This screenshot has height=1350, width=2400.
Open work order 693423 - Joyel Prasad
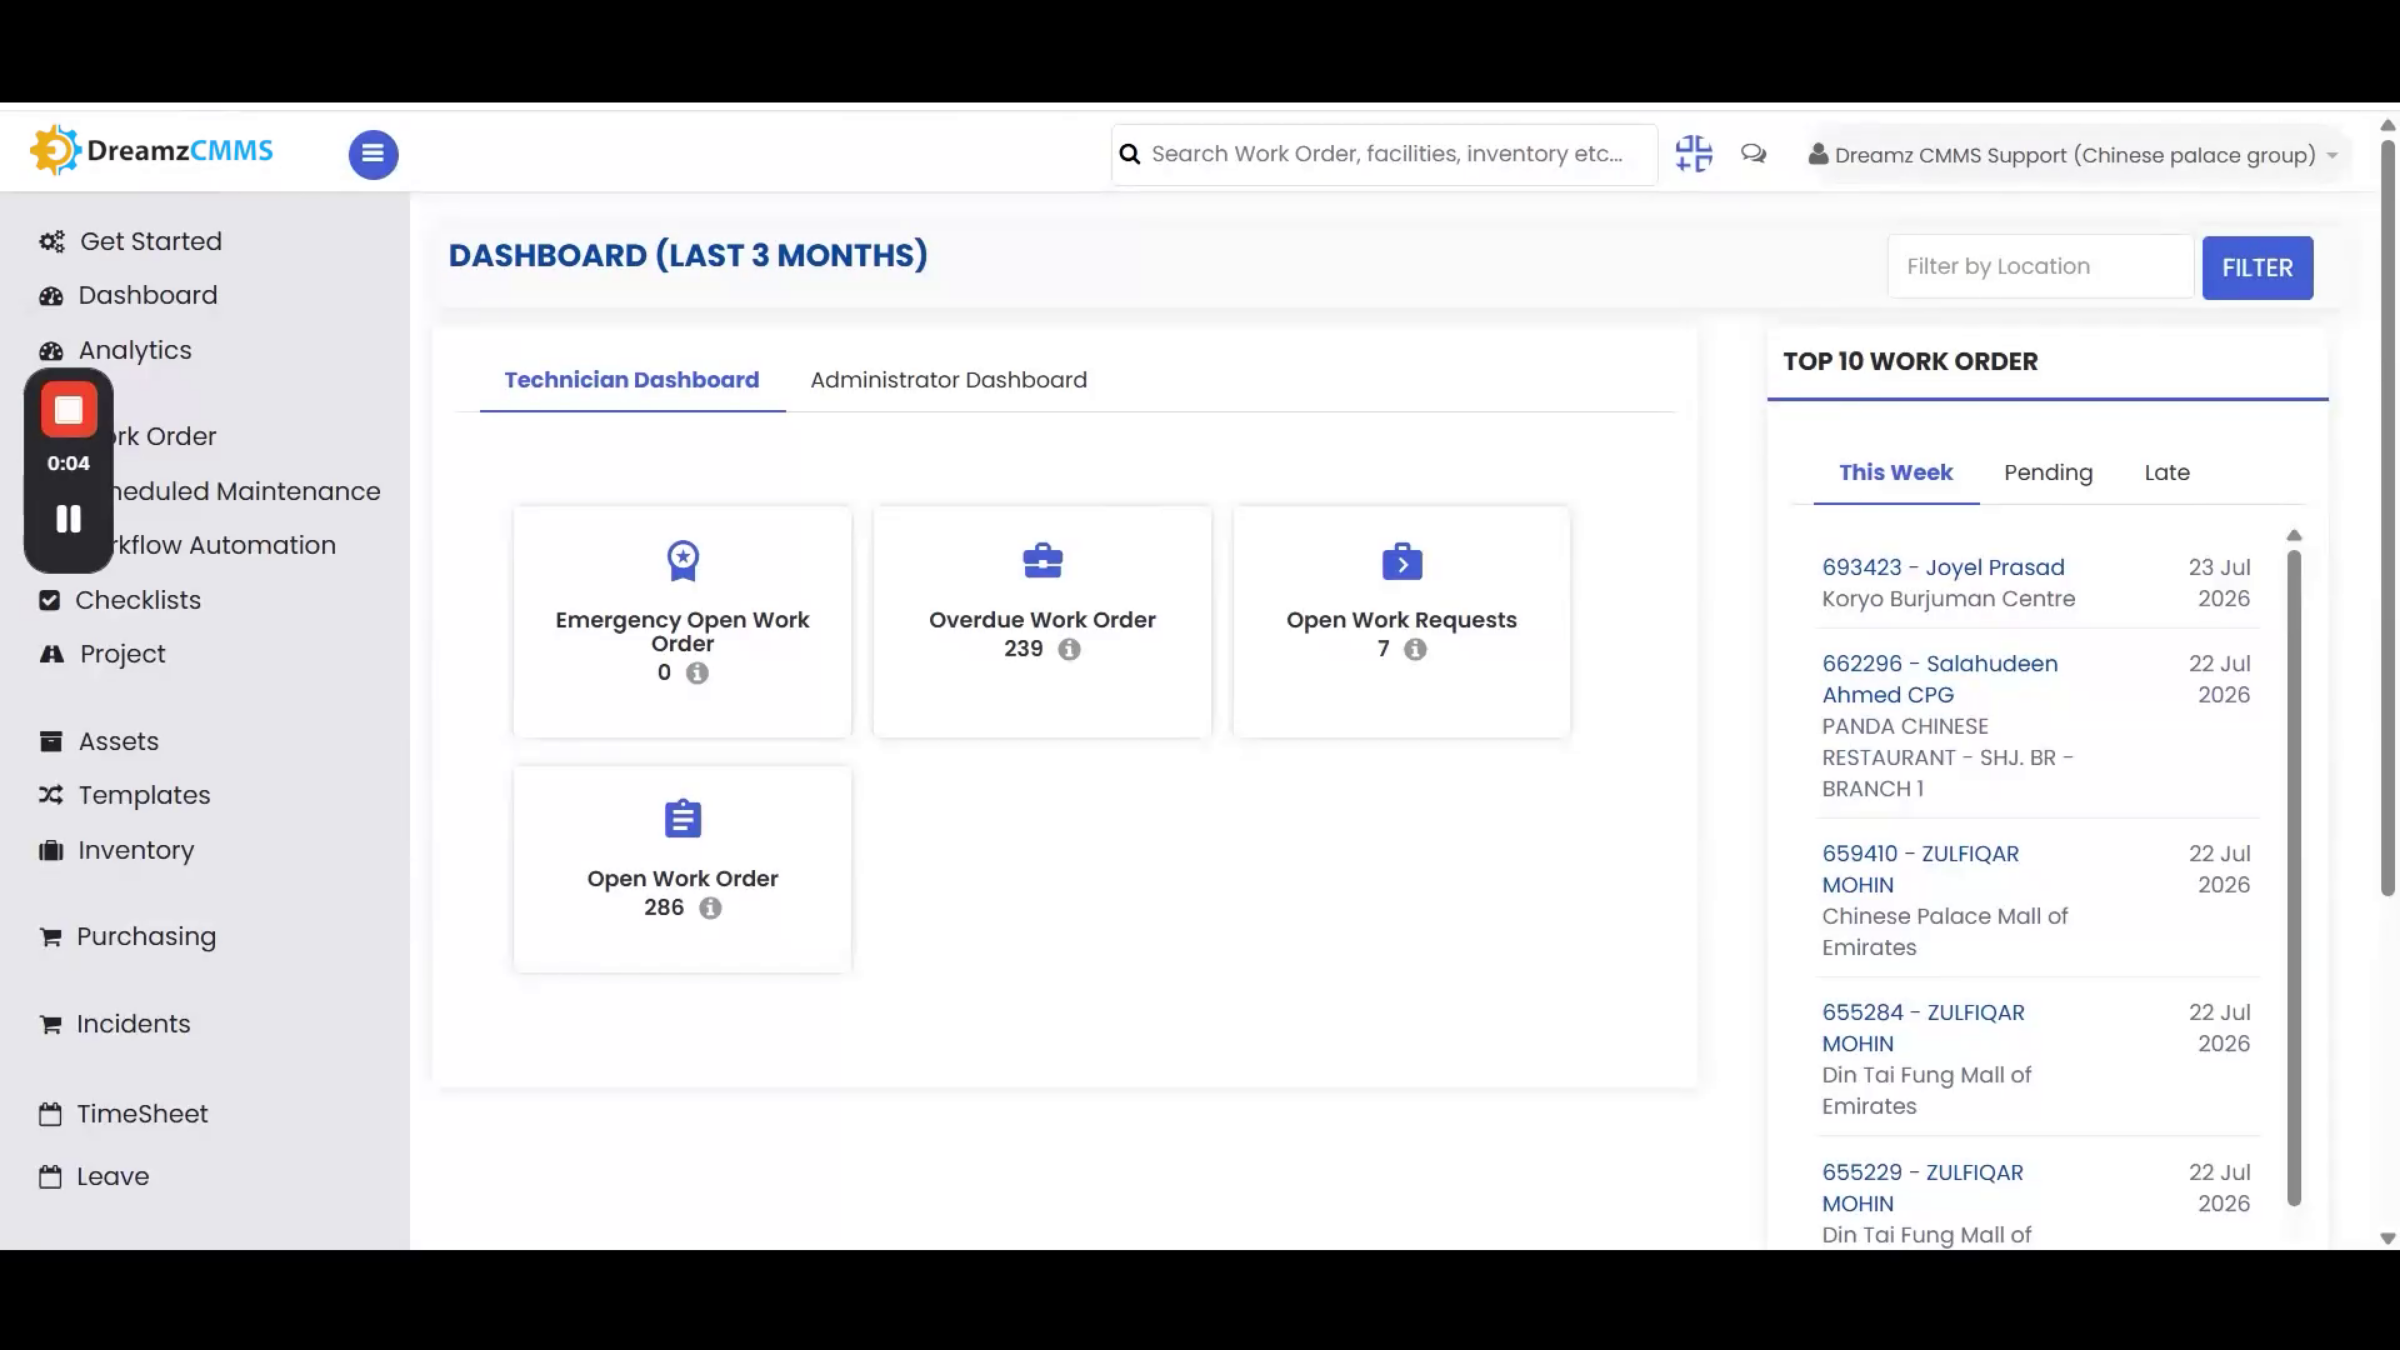click(1943, 567)
